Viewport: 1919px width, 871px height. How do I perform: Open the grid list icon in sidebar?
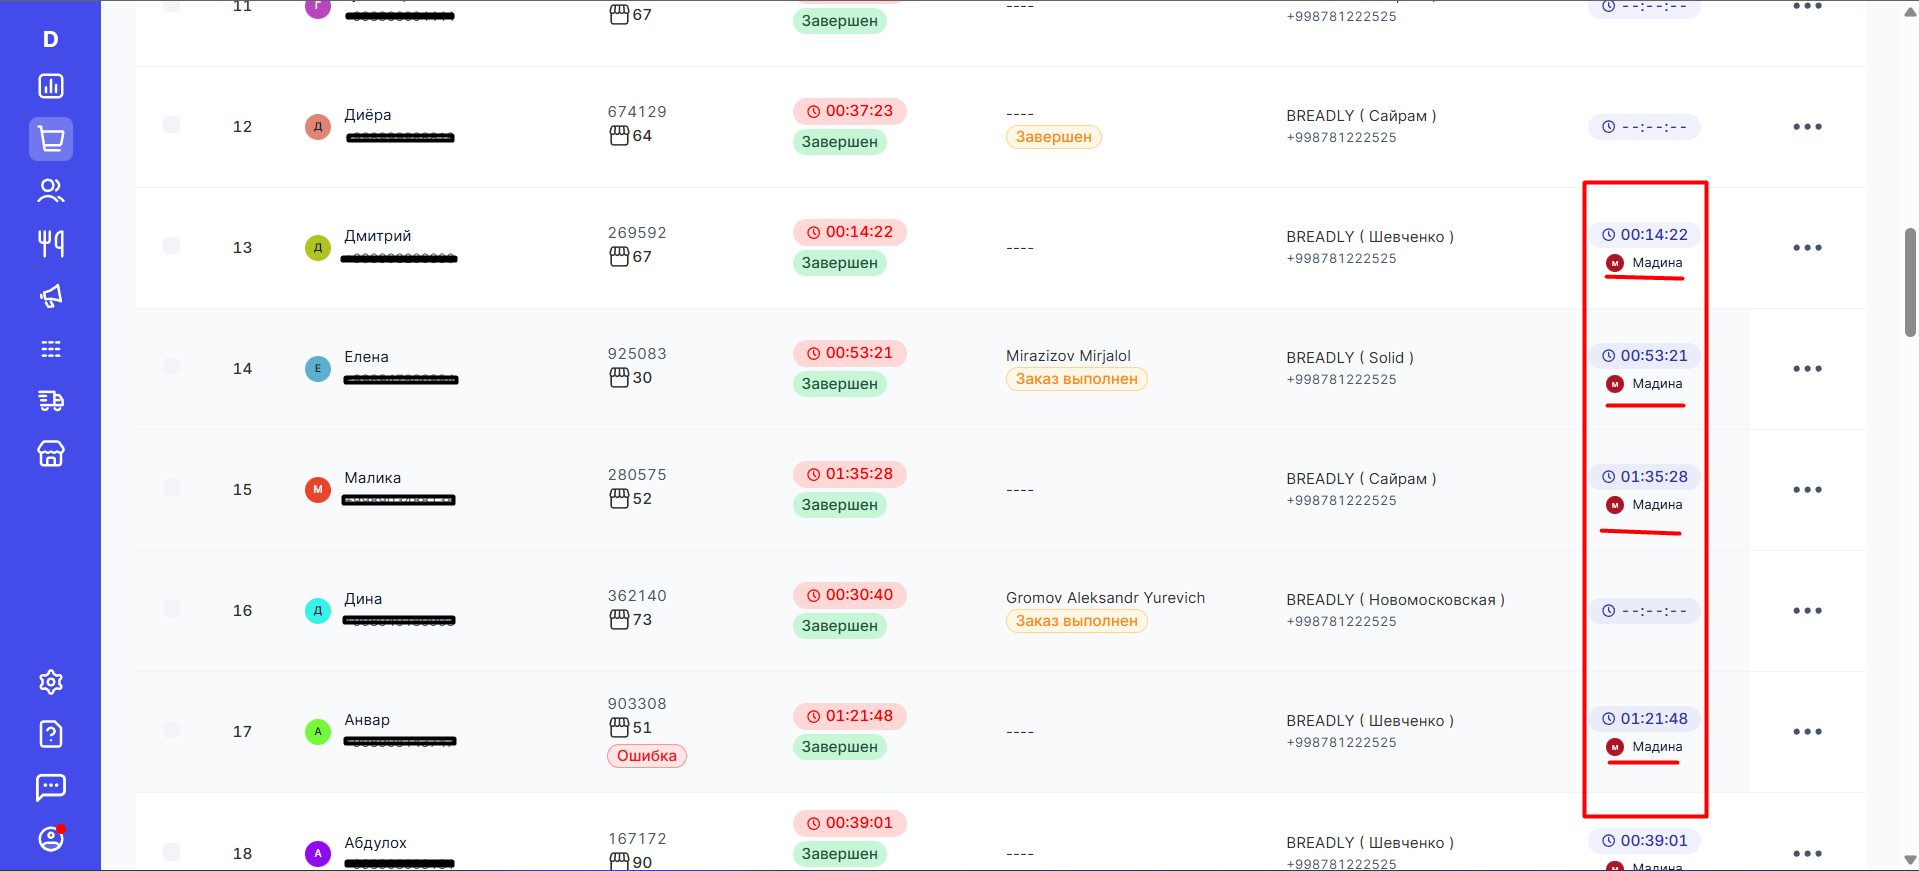pyautogui.click(x=51, y=349)
